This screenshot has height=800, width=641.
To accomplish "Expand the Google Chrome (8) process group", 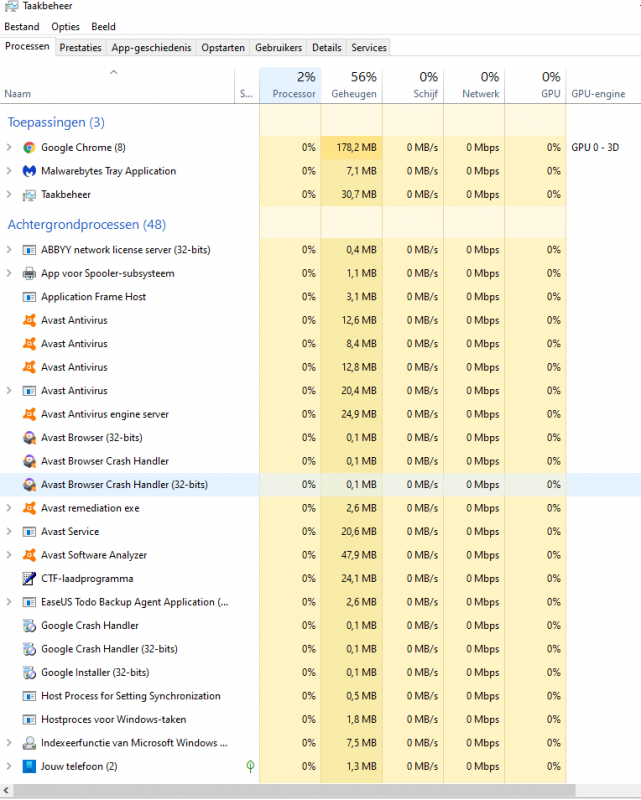I will (x=9, y=148).
